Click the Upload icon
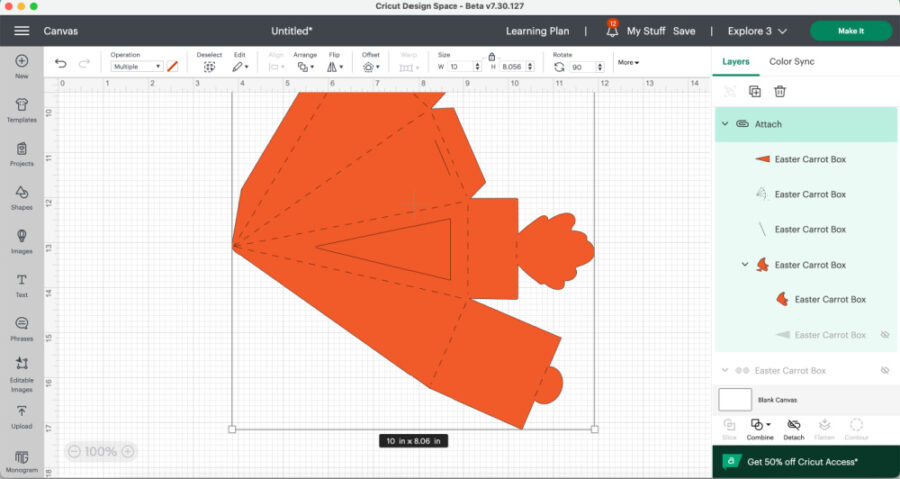Image resolution: width=900 pixels, height=479 pixels. 21,416
